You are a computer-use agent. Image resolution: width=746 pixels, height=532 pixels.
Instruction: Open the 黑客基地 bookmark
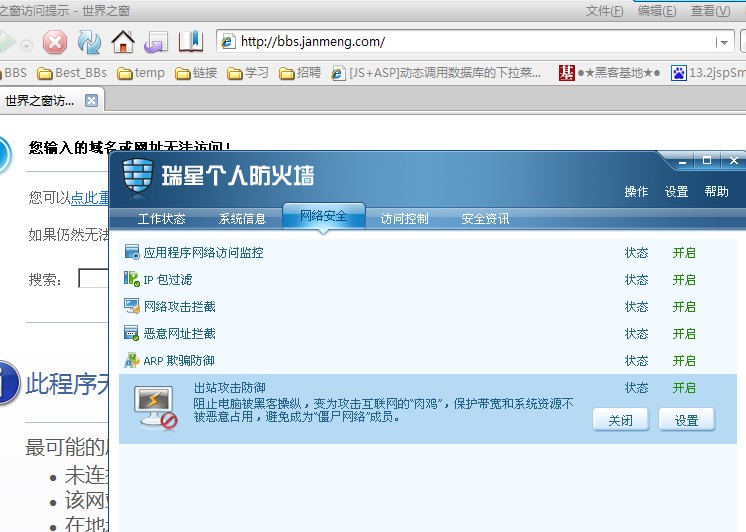pos(609,73)
